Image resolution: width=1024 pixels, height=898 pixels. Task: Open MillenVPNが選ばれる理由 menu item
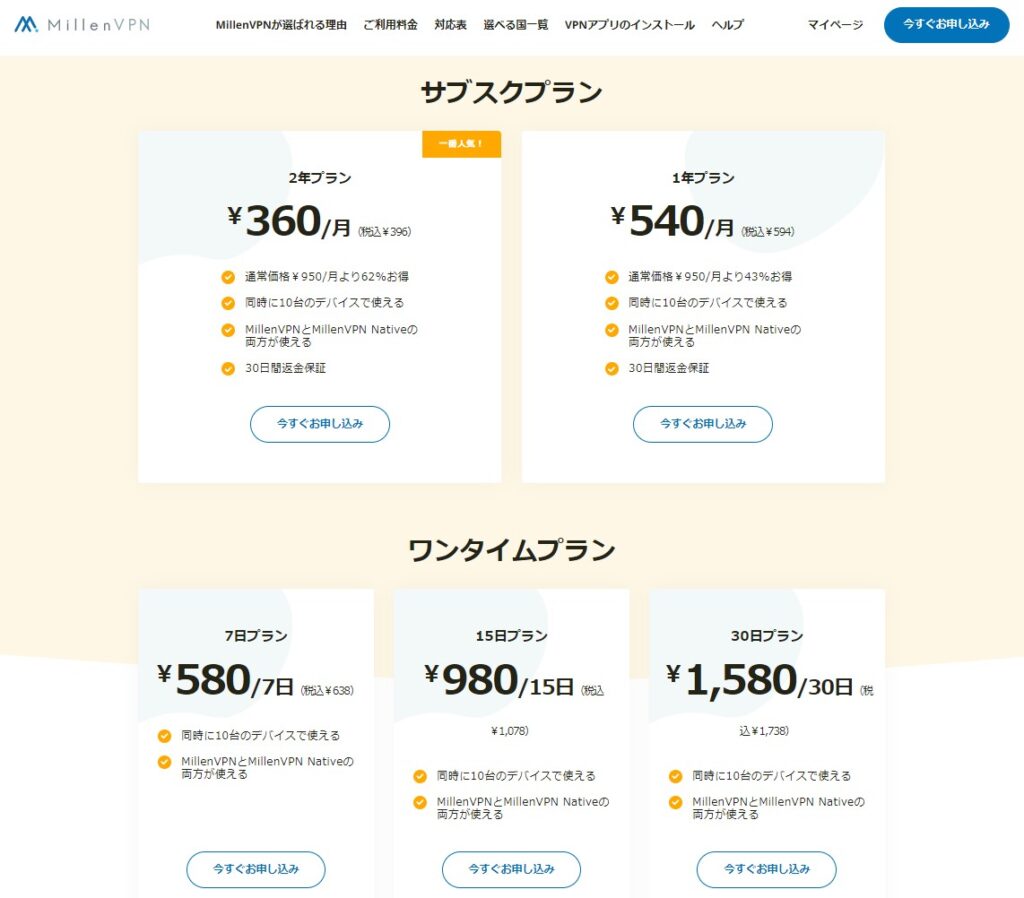pyautogui.click(x=281, y=25)
